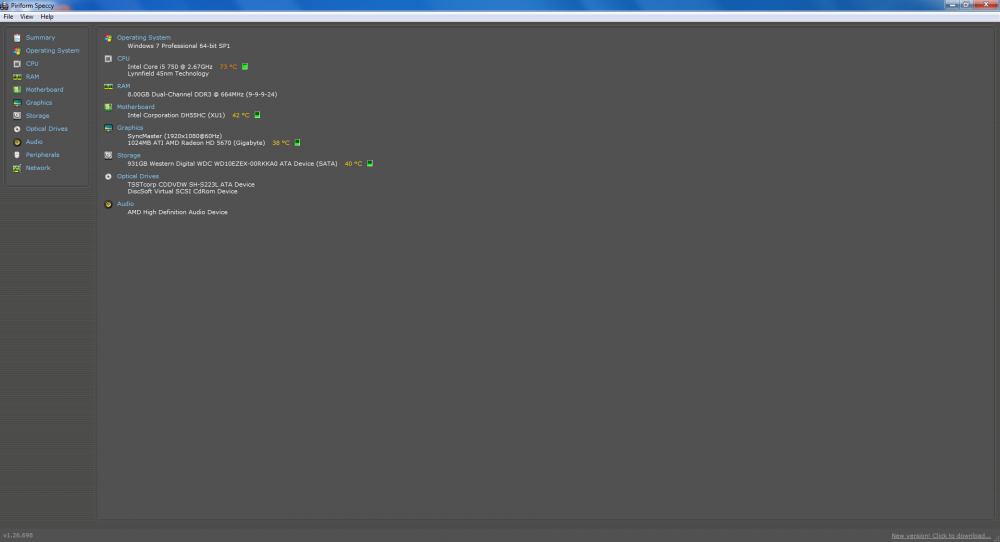The image size is (1000, 542).
Task: Click CPU temperature 73 °C reading
Action: [228, 67]
